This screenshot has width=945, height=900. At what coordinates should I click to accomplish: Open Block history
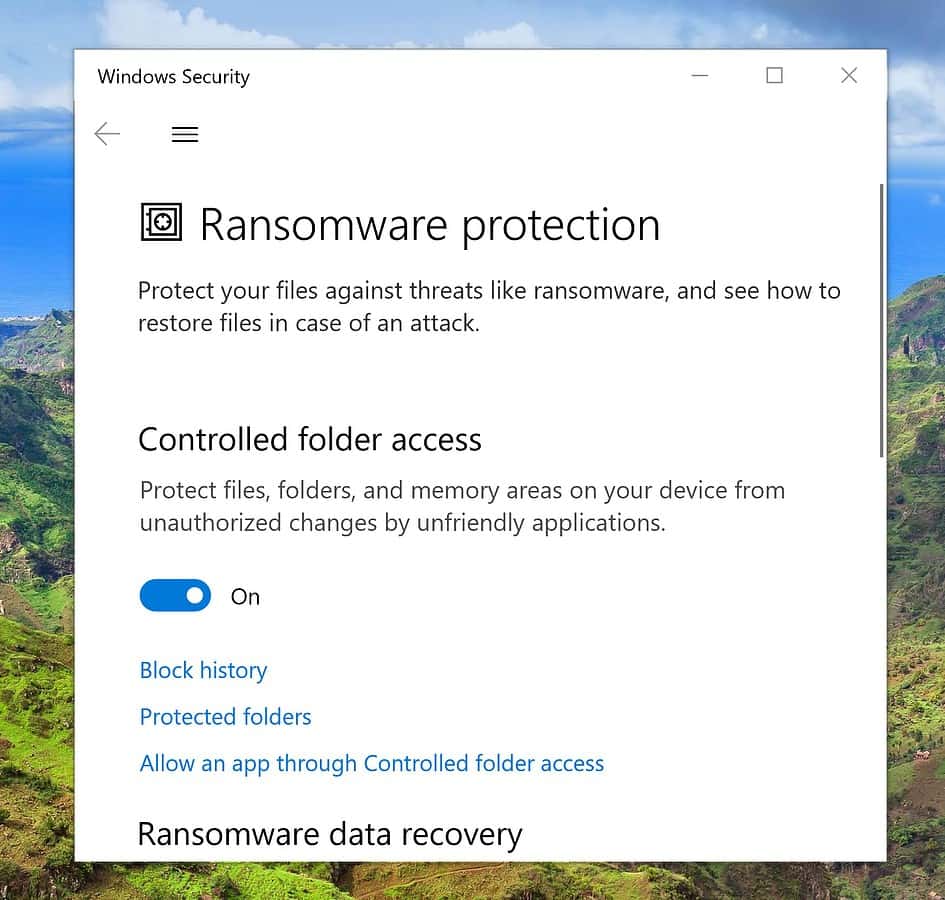click(x=203, y=670)
